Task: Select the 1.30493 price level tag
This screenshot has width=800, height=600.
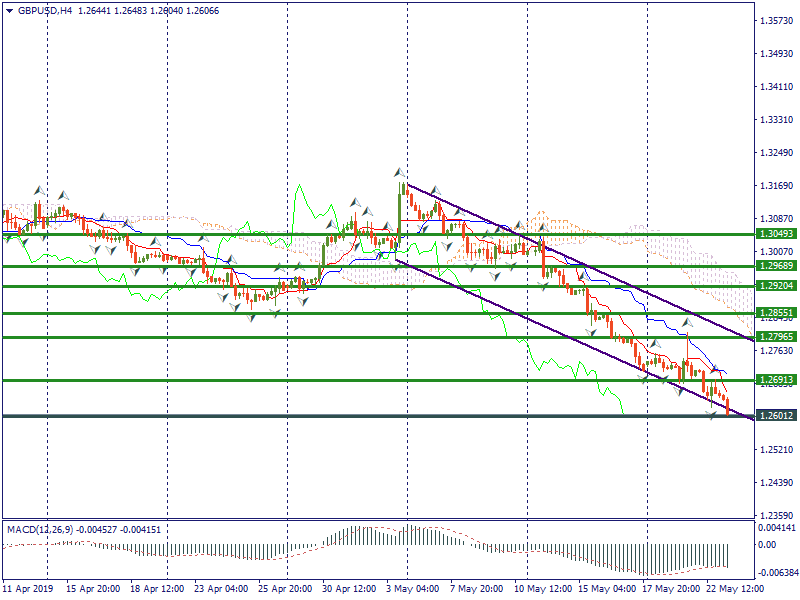Action: [x=776, y=234]
